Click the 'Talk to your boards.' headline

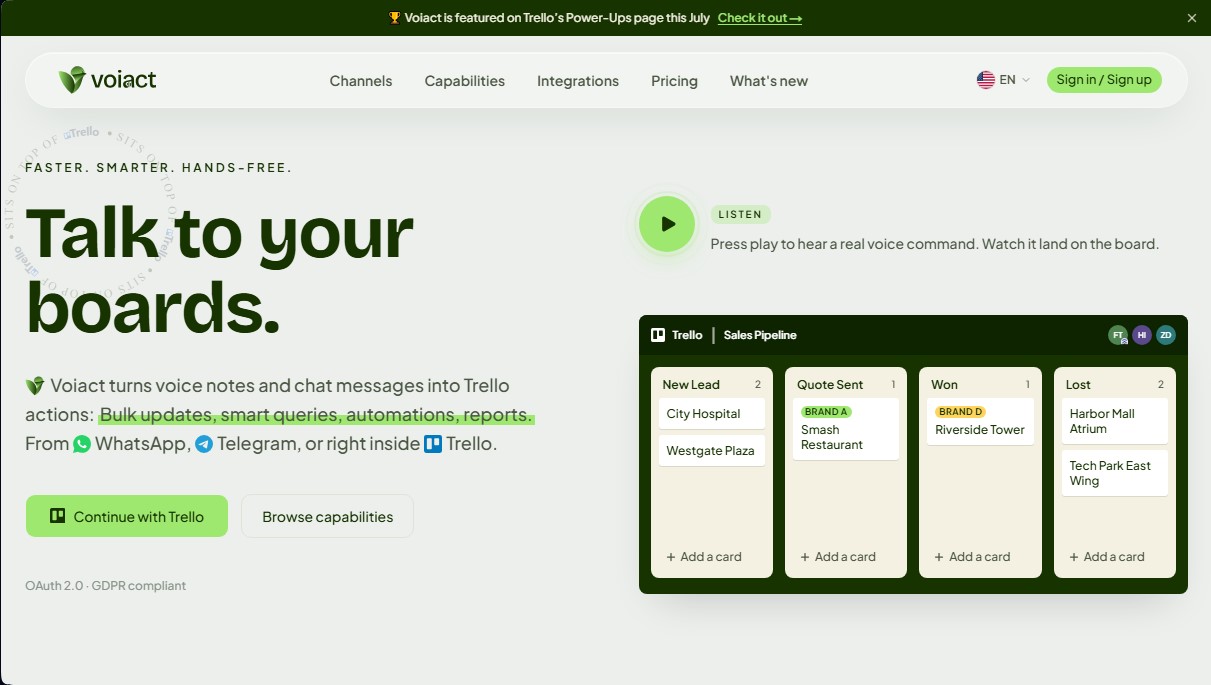tap(219, 269)
